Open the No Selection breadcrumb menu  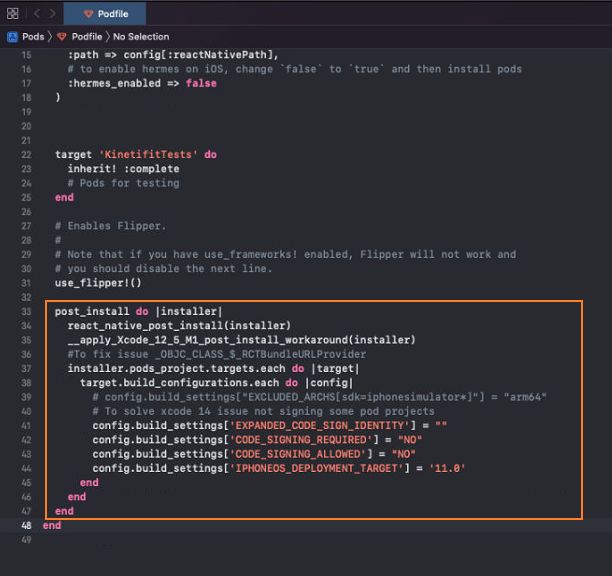(141, 37)
